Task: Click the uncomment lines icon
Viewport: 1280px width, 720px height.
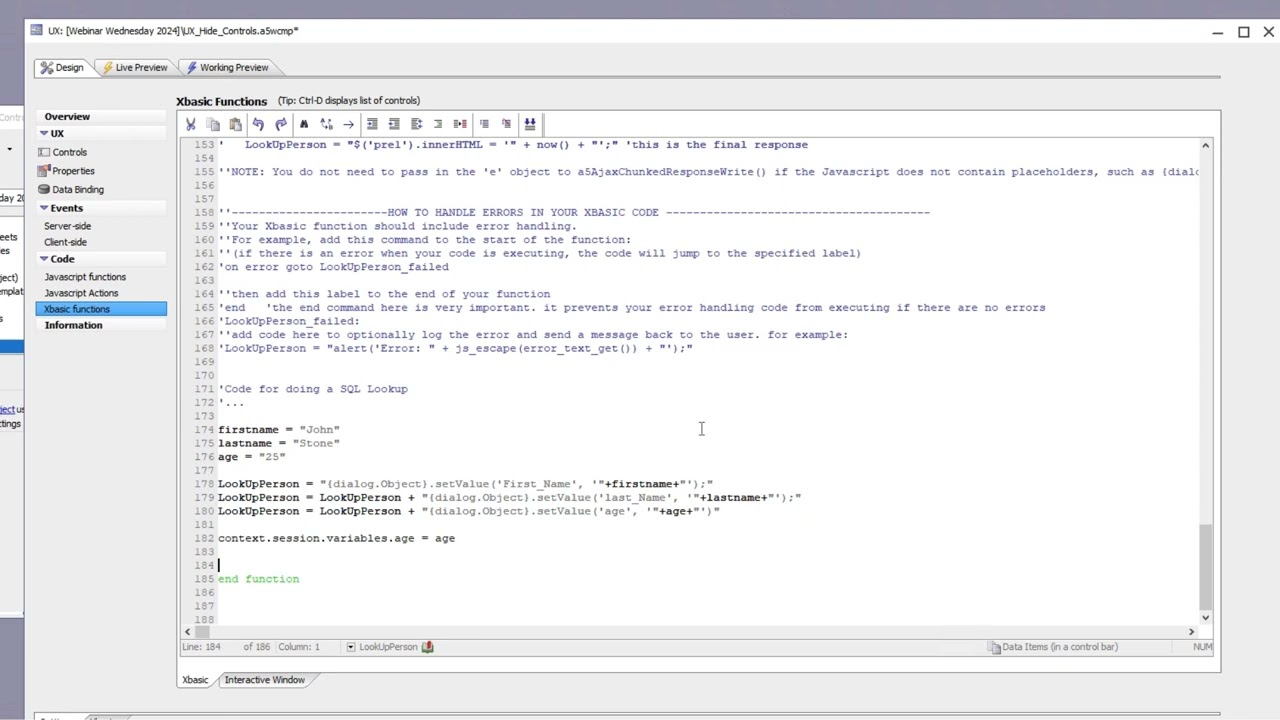Action: [x=507, y=124]
